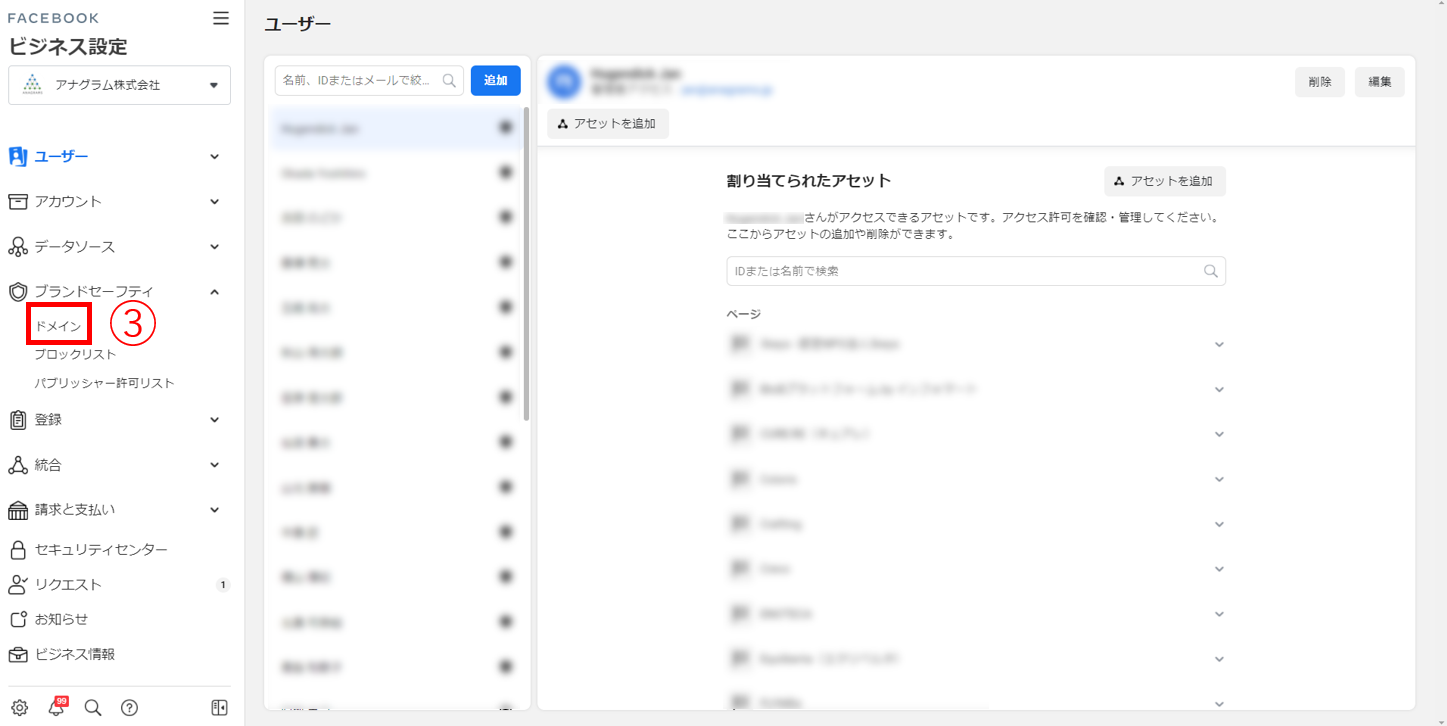Click the 削除 button

(x=1319, y=82)
